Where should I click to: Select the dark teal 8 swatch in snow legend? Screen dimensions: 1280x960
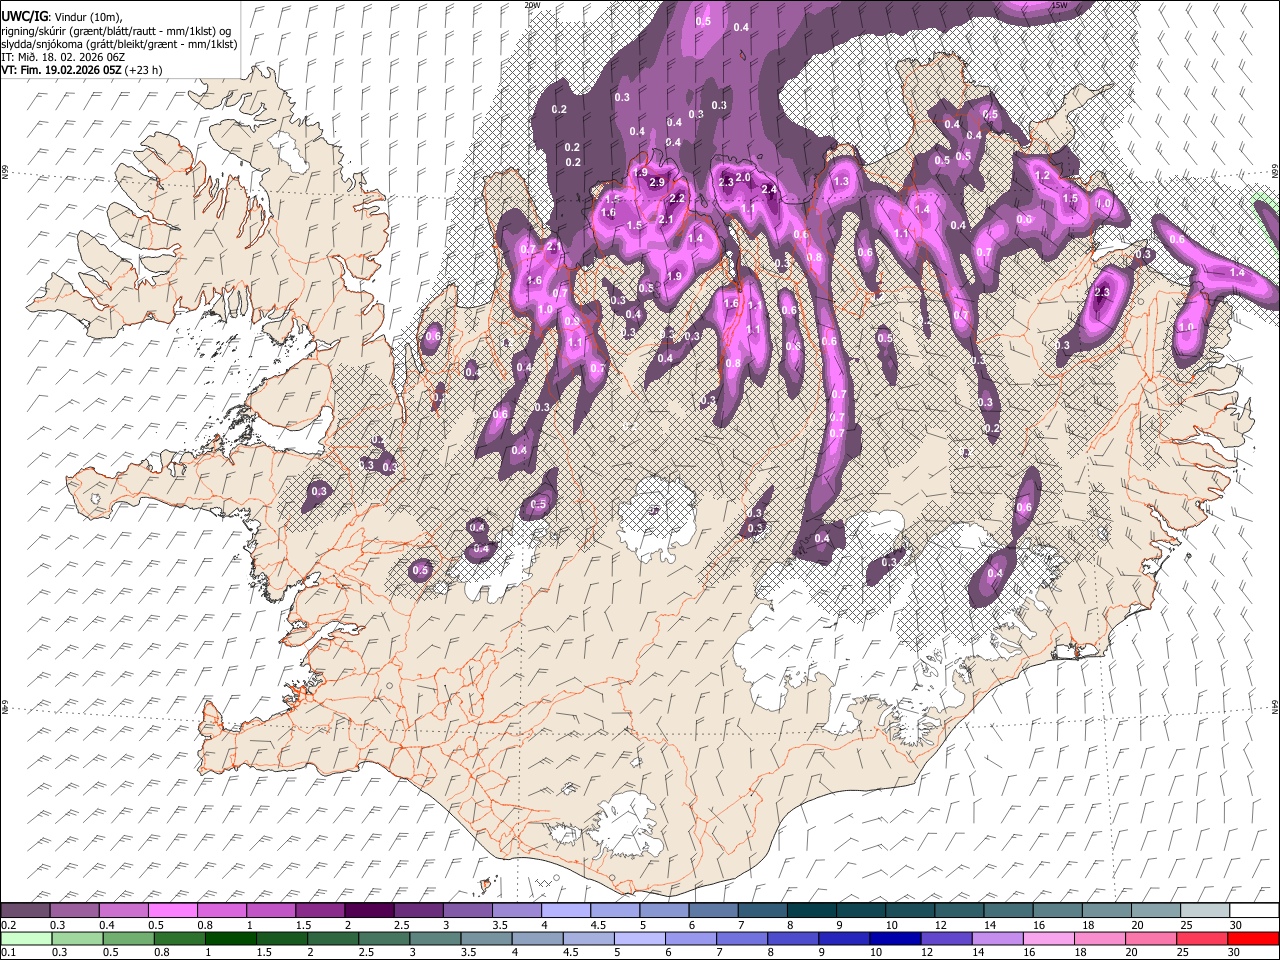(811, 911)
